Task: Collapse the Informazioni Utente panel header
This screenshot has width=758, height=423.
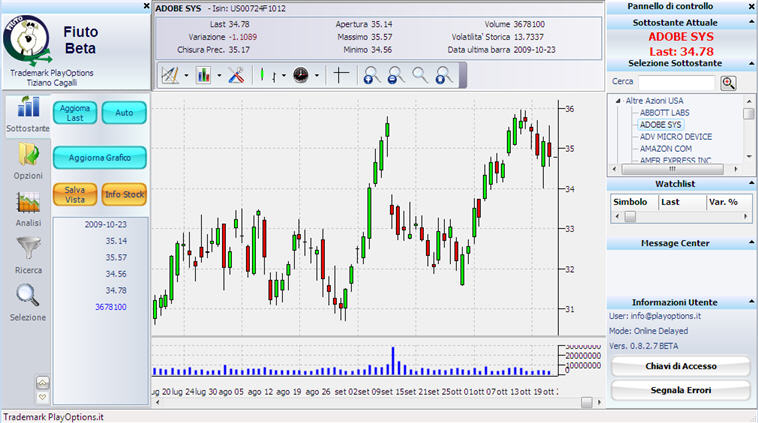Action: tap(751, 302)
